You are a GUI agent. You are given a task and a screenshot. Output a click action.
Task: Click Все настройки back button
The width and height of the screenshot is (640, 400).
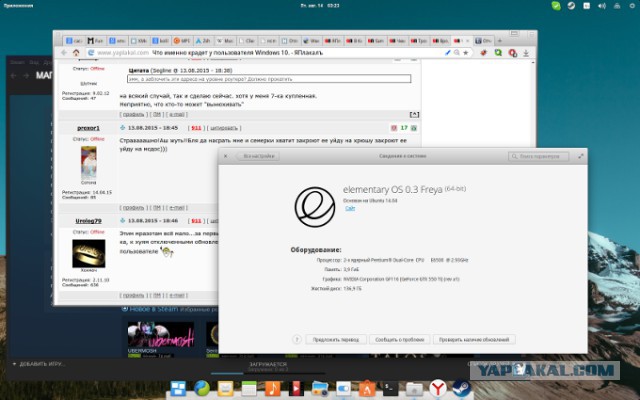coord(258,156)
